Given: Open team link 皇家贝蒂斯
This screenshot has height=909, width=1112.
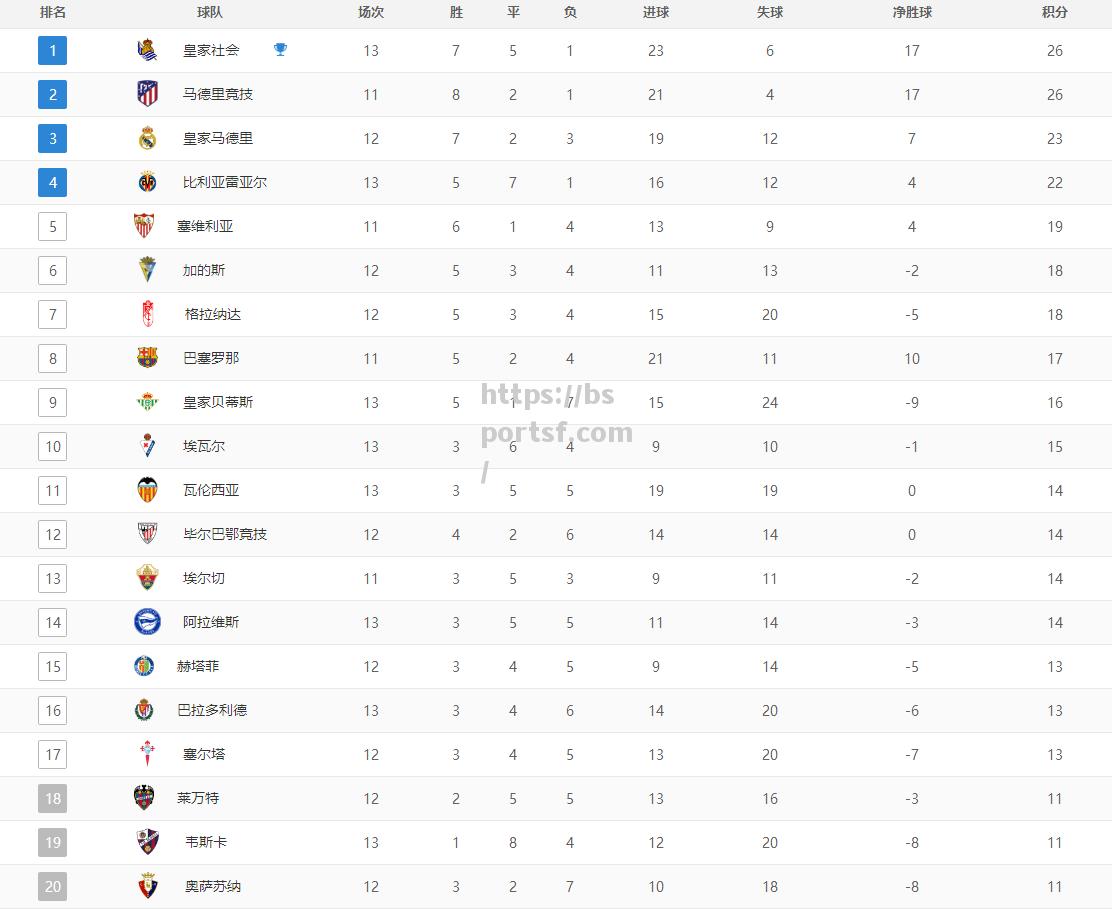Looking at the screenshot, I should (x=218, y=402).
